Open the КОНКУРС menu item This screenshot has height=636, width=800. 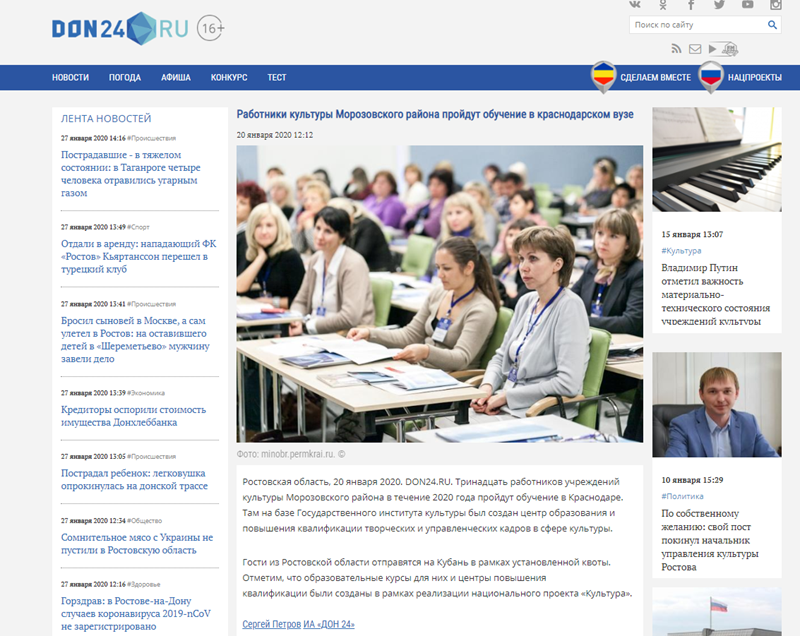(229, 78)
